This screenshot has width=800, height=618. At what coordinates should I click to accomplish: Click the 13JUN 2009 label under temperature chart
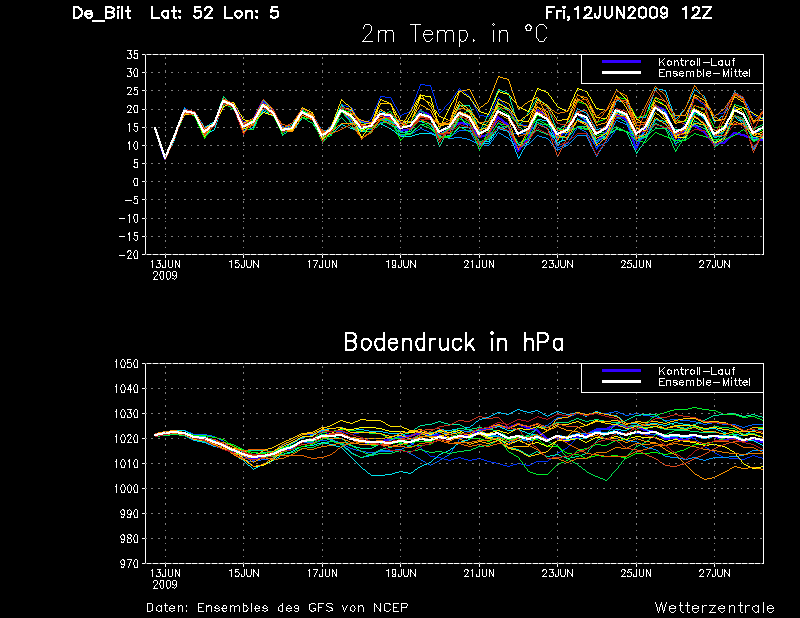tap(165, 270)
